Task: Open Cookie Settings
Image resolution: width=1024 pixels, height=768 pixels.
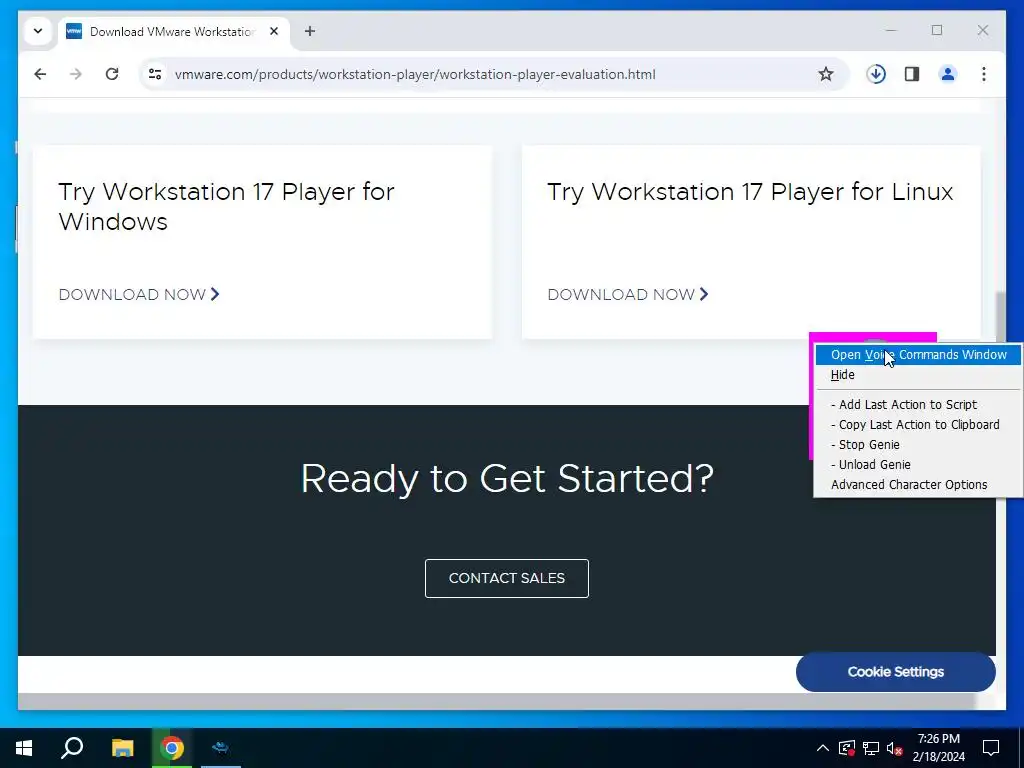Action: click(x=895, y=671)
